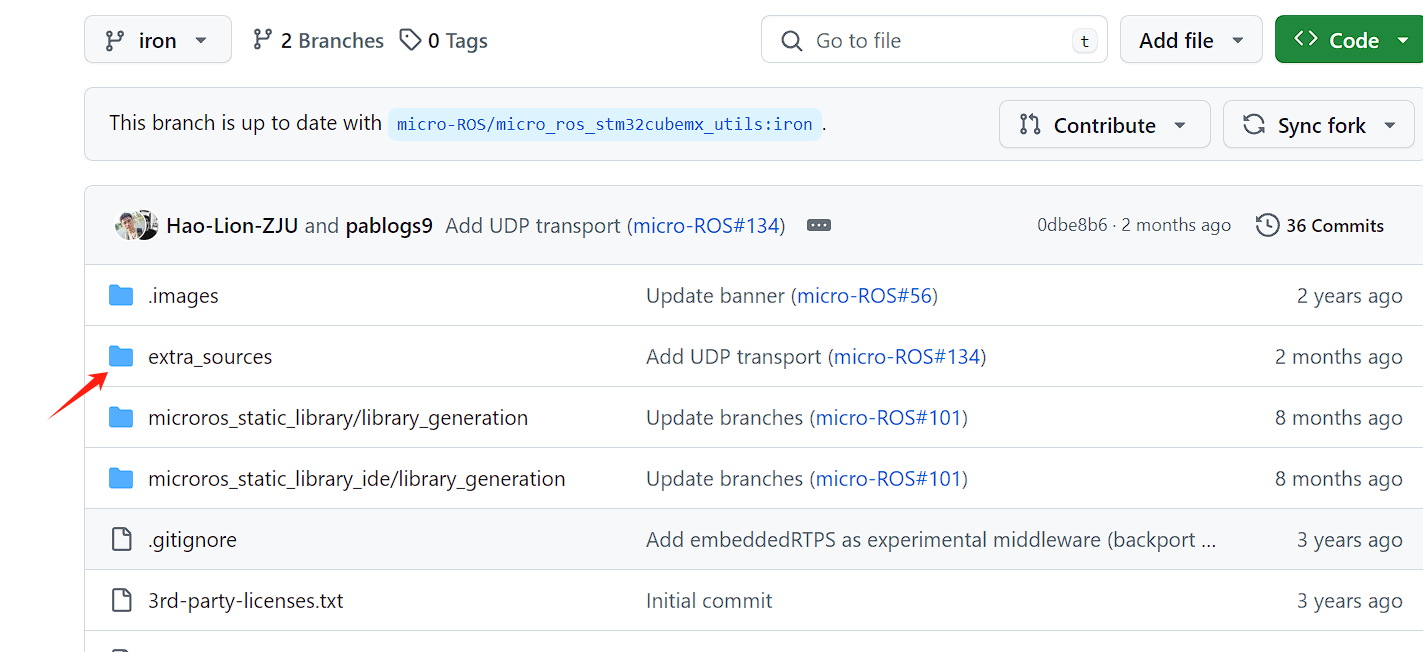Click the .images folder icon
The height and width of the screenshot is (652, 1423).
click(x=121, y=295)
